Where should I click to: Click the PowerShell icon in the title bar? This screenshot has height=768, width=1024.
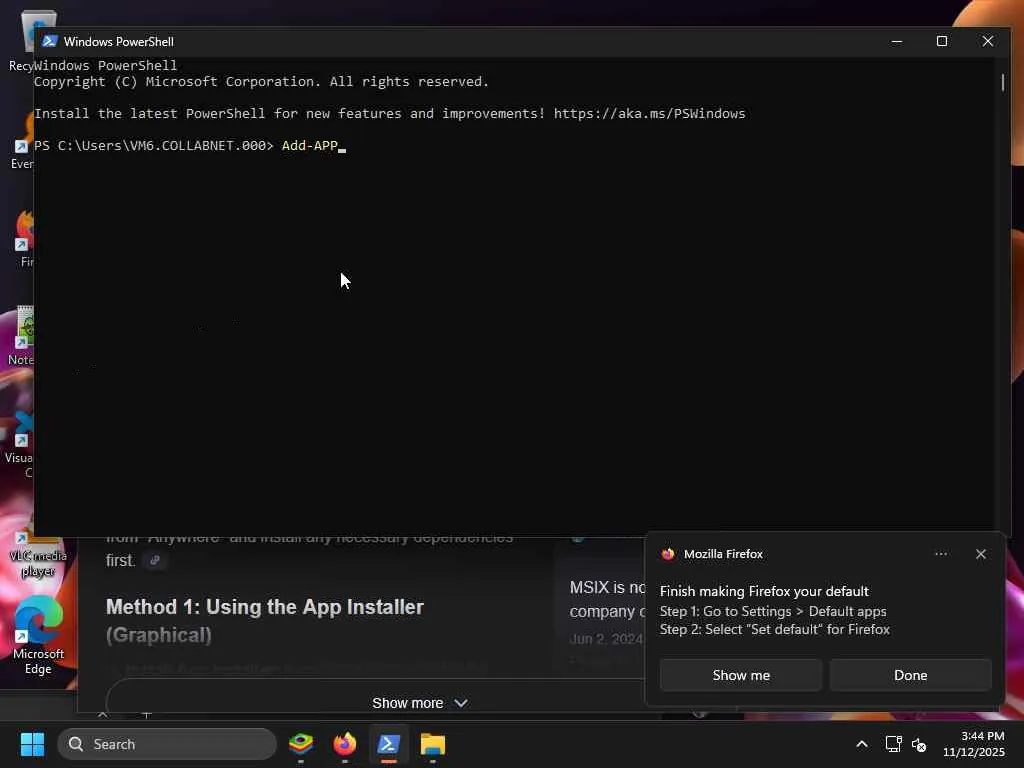pyautogui.click(x=50, y=41)
